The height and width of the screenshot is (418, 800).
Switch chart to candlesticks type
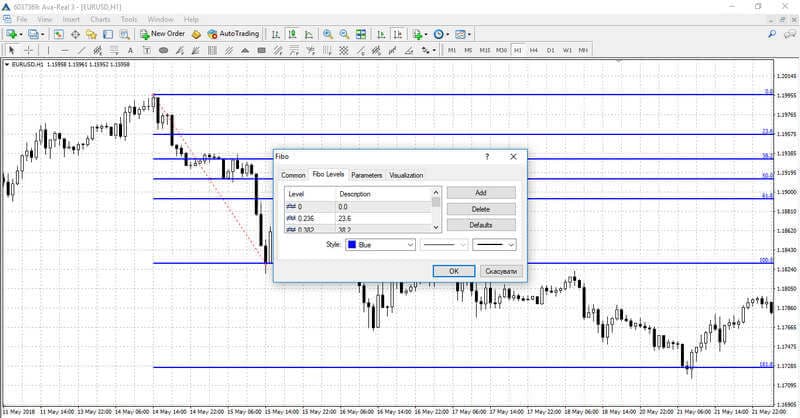coord(292,34)
